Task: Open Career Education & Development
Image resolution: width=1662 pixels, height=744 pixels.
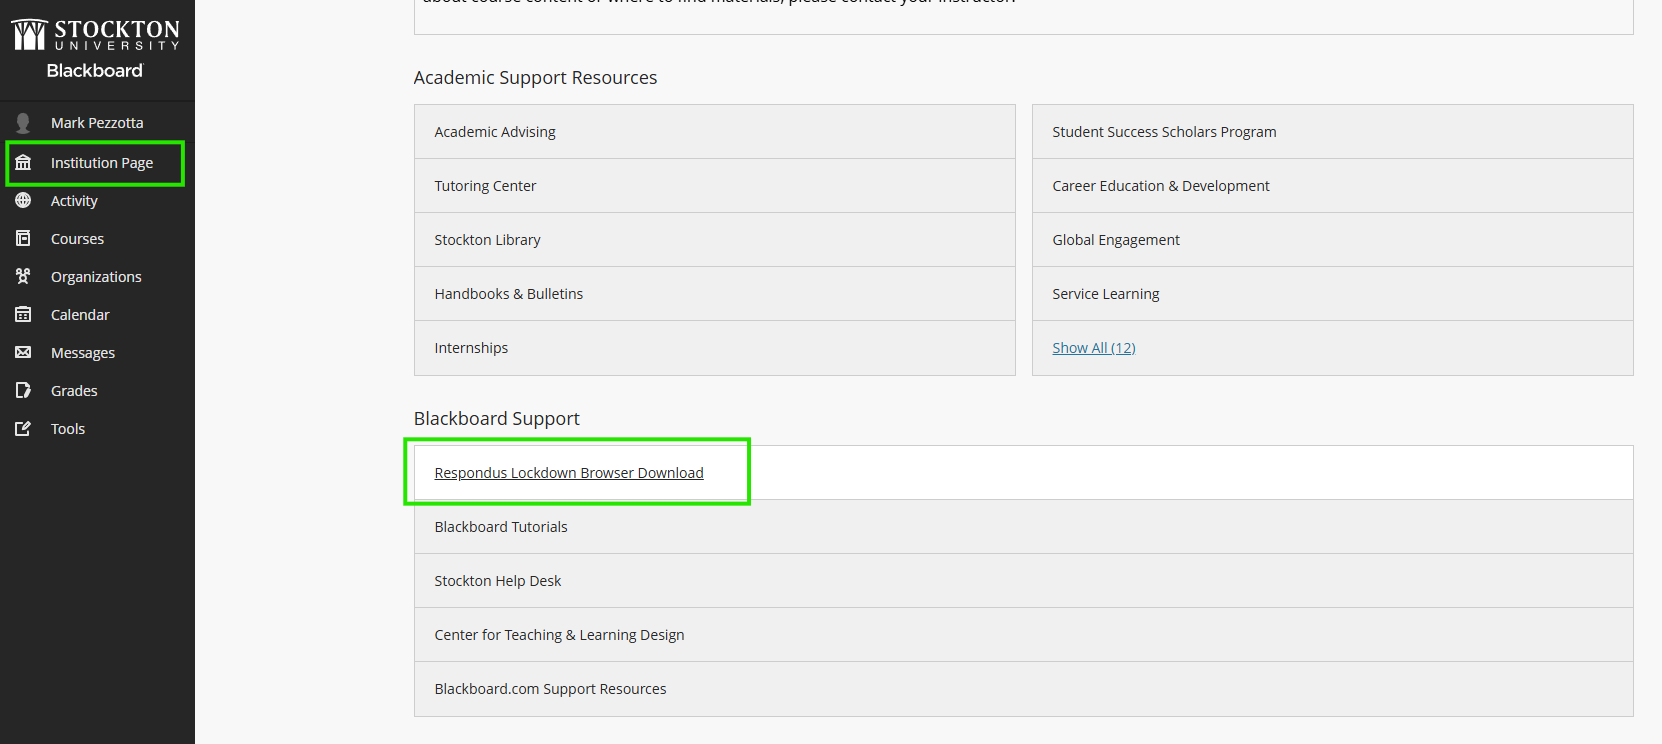Action: 1333,186
